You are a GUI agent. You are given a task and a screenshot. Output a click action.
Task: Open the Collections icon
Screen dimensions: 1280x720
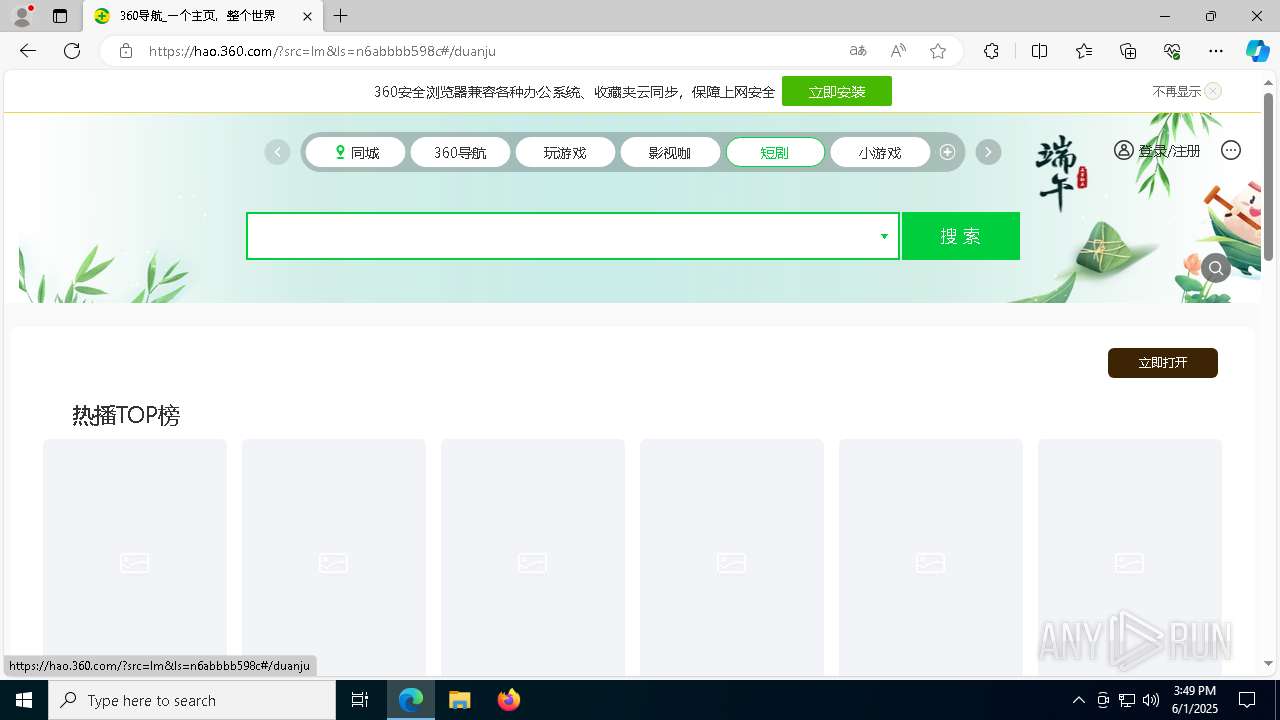1128,51
